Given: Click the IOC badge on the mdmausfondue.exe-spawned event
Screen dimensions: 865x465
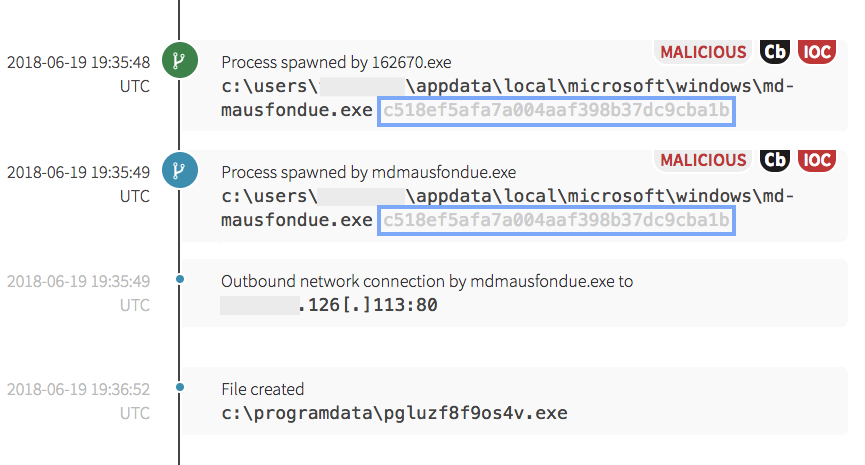Looking at the screenshot, I should (817, 160).
